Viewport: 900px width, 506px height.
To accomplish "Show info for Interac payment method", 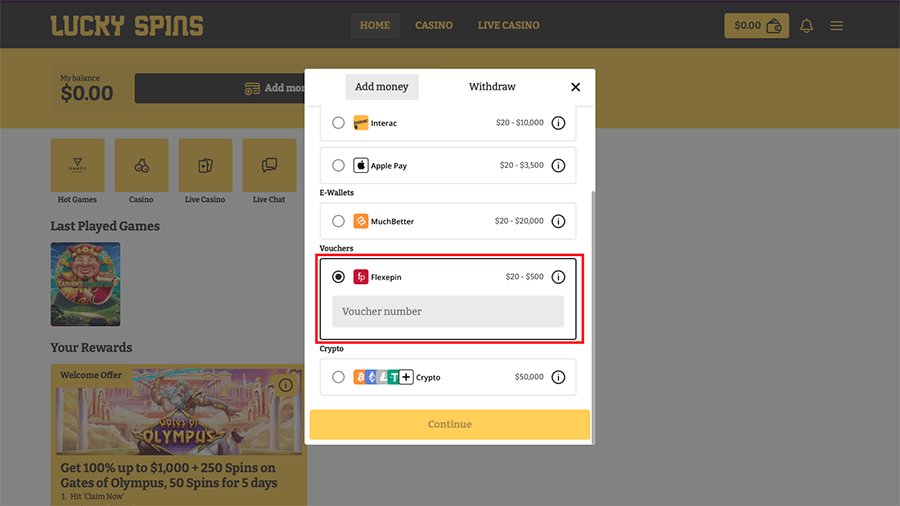I will point(558,123).
